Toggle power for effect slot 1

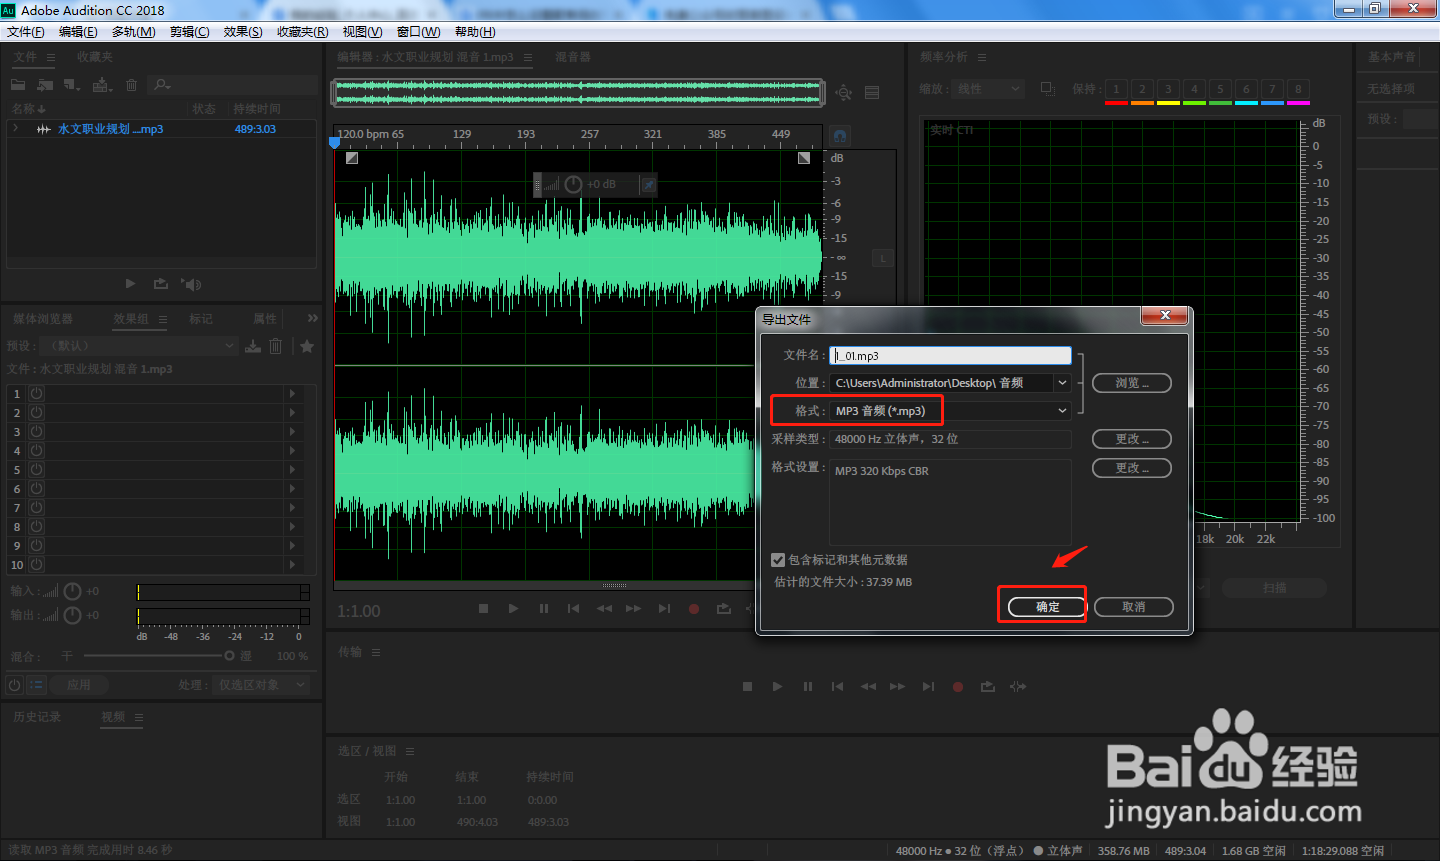[x=37, y=394]
